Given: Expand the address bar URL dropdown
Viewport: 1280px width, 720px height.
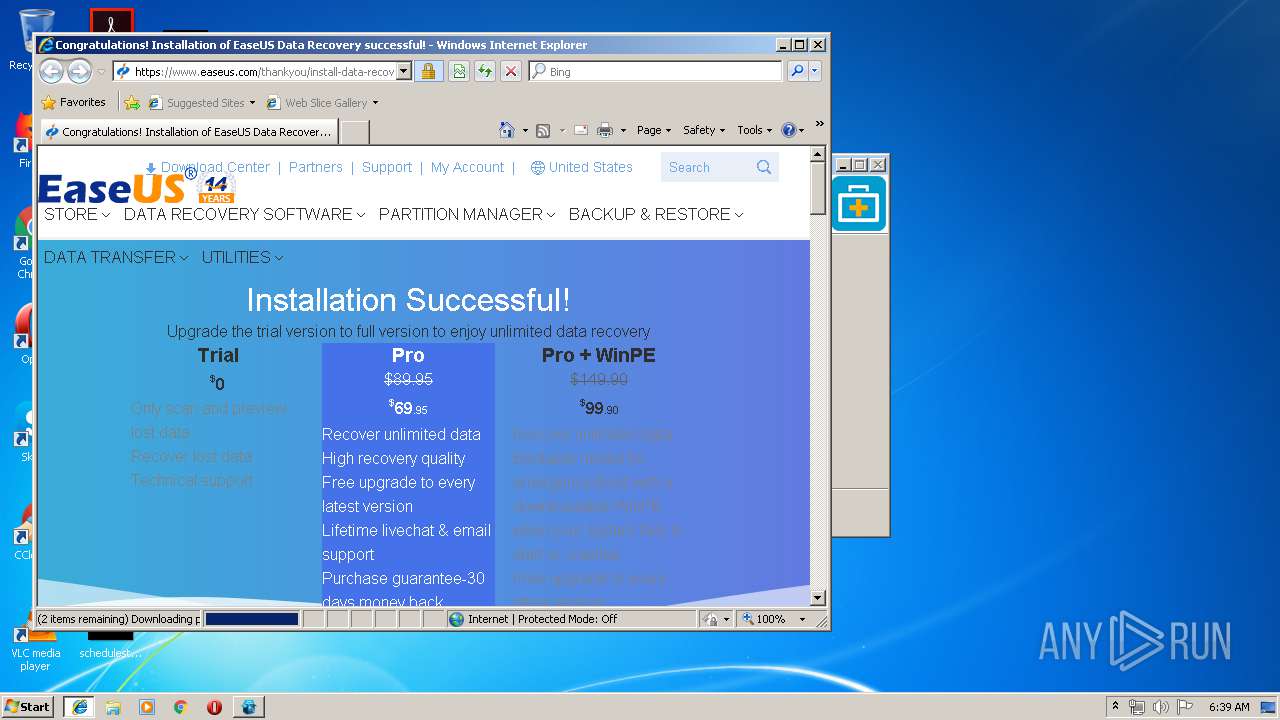Looking at the screenshot, I should tap(404, 71).
